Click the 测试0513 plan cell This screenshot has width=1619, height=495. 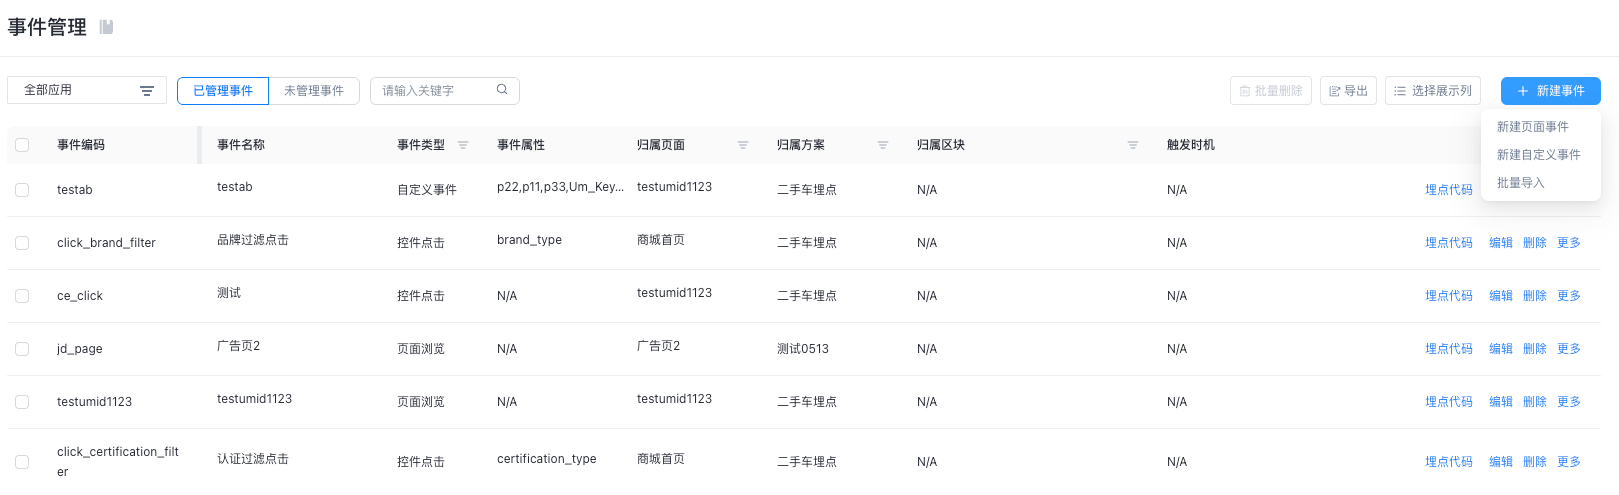click(803, 349)
